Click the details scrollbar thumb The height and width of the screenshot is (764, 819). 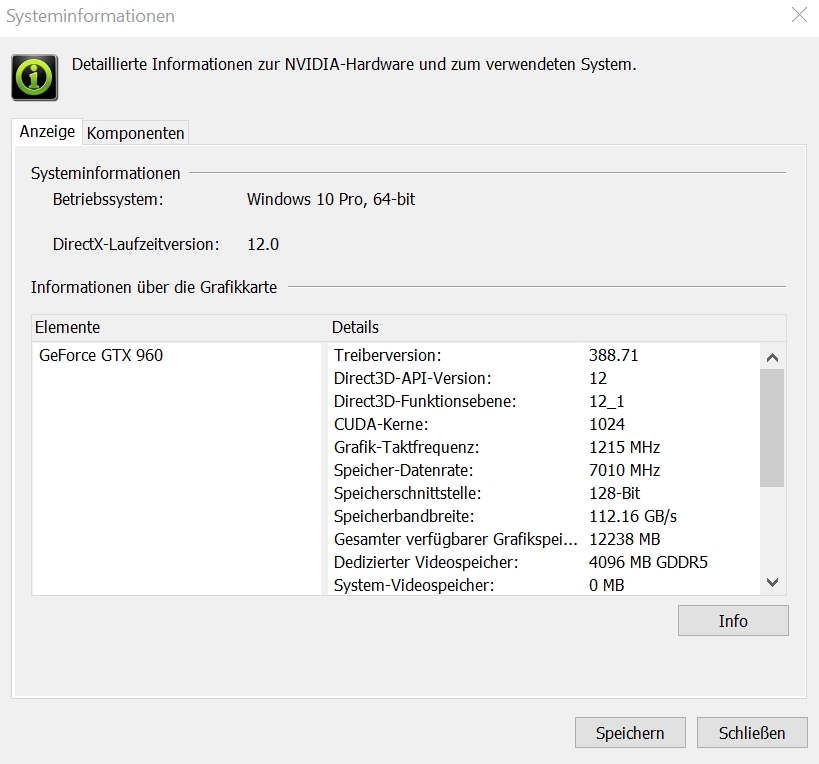coord(772,428)
